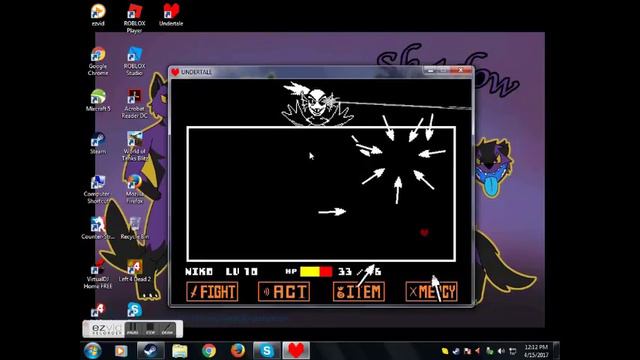Select the MERCY battle button

click(431, 292)
